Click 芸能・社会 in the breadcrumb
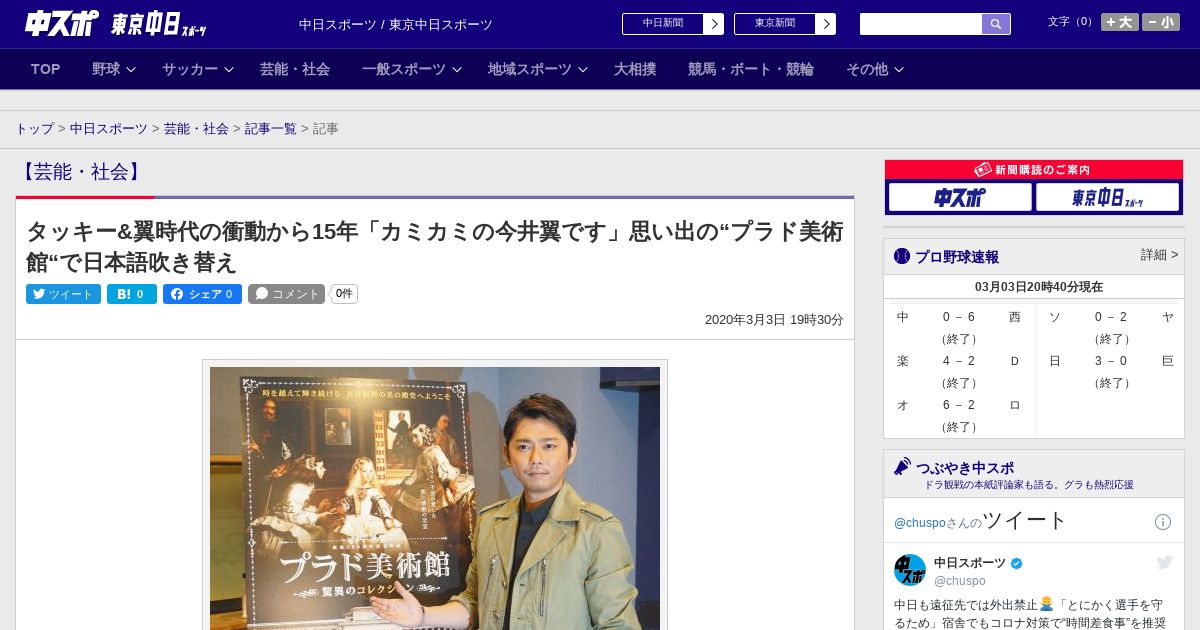This screenshot has height=630, width=1200. (197, 129)
